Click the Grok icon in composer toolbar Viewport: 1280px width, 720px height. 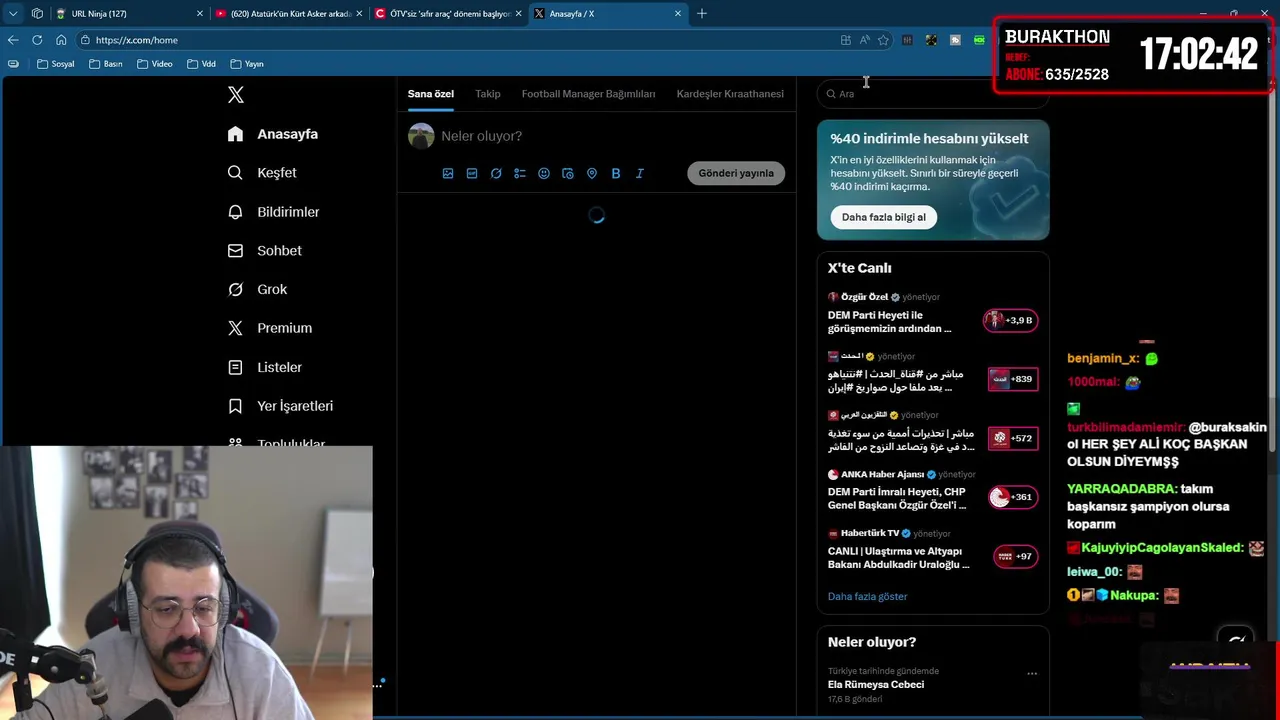tap(496, 173)
